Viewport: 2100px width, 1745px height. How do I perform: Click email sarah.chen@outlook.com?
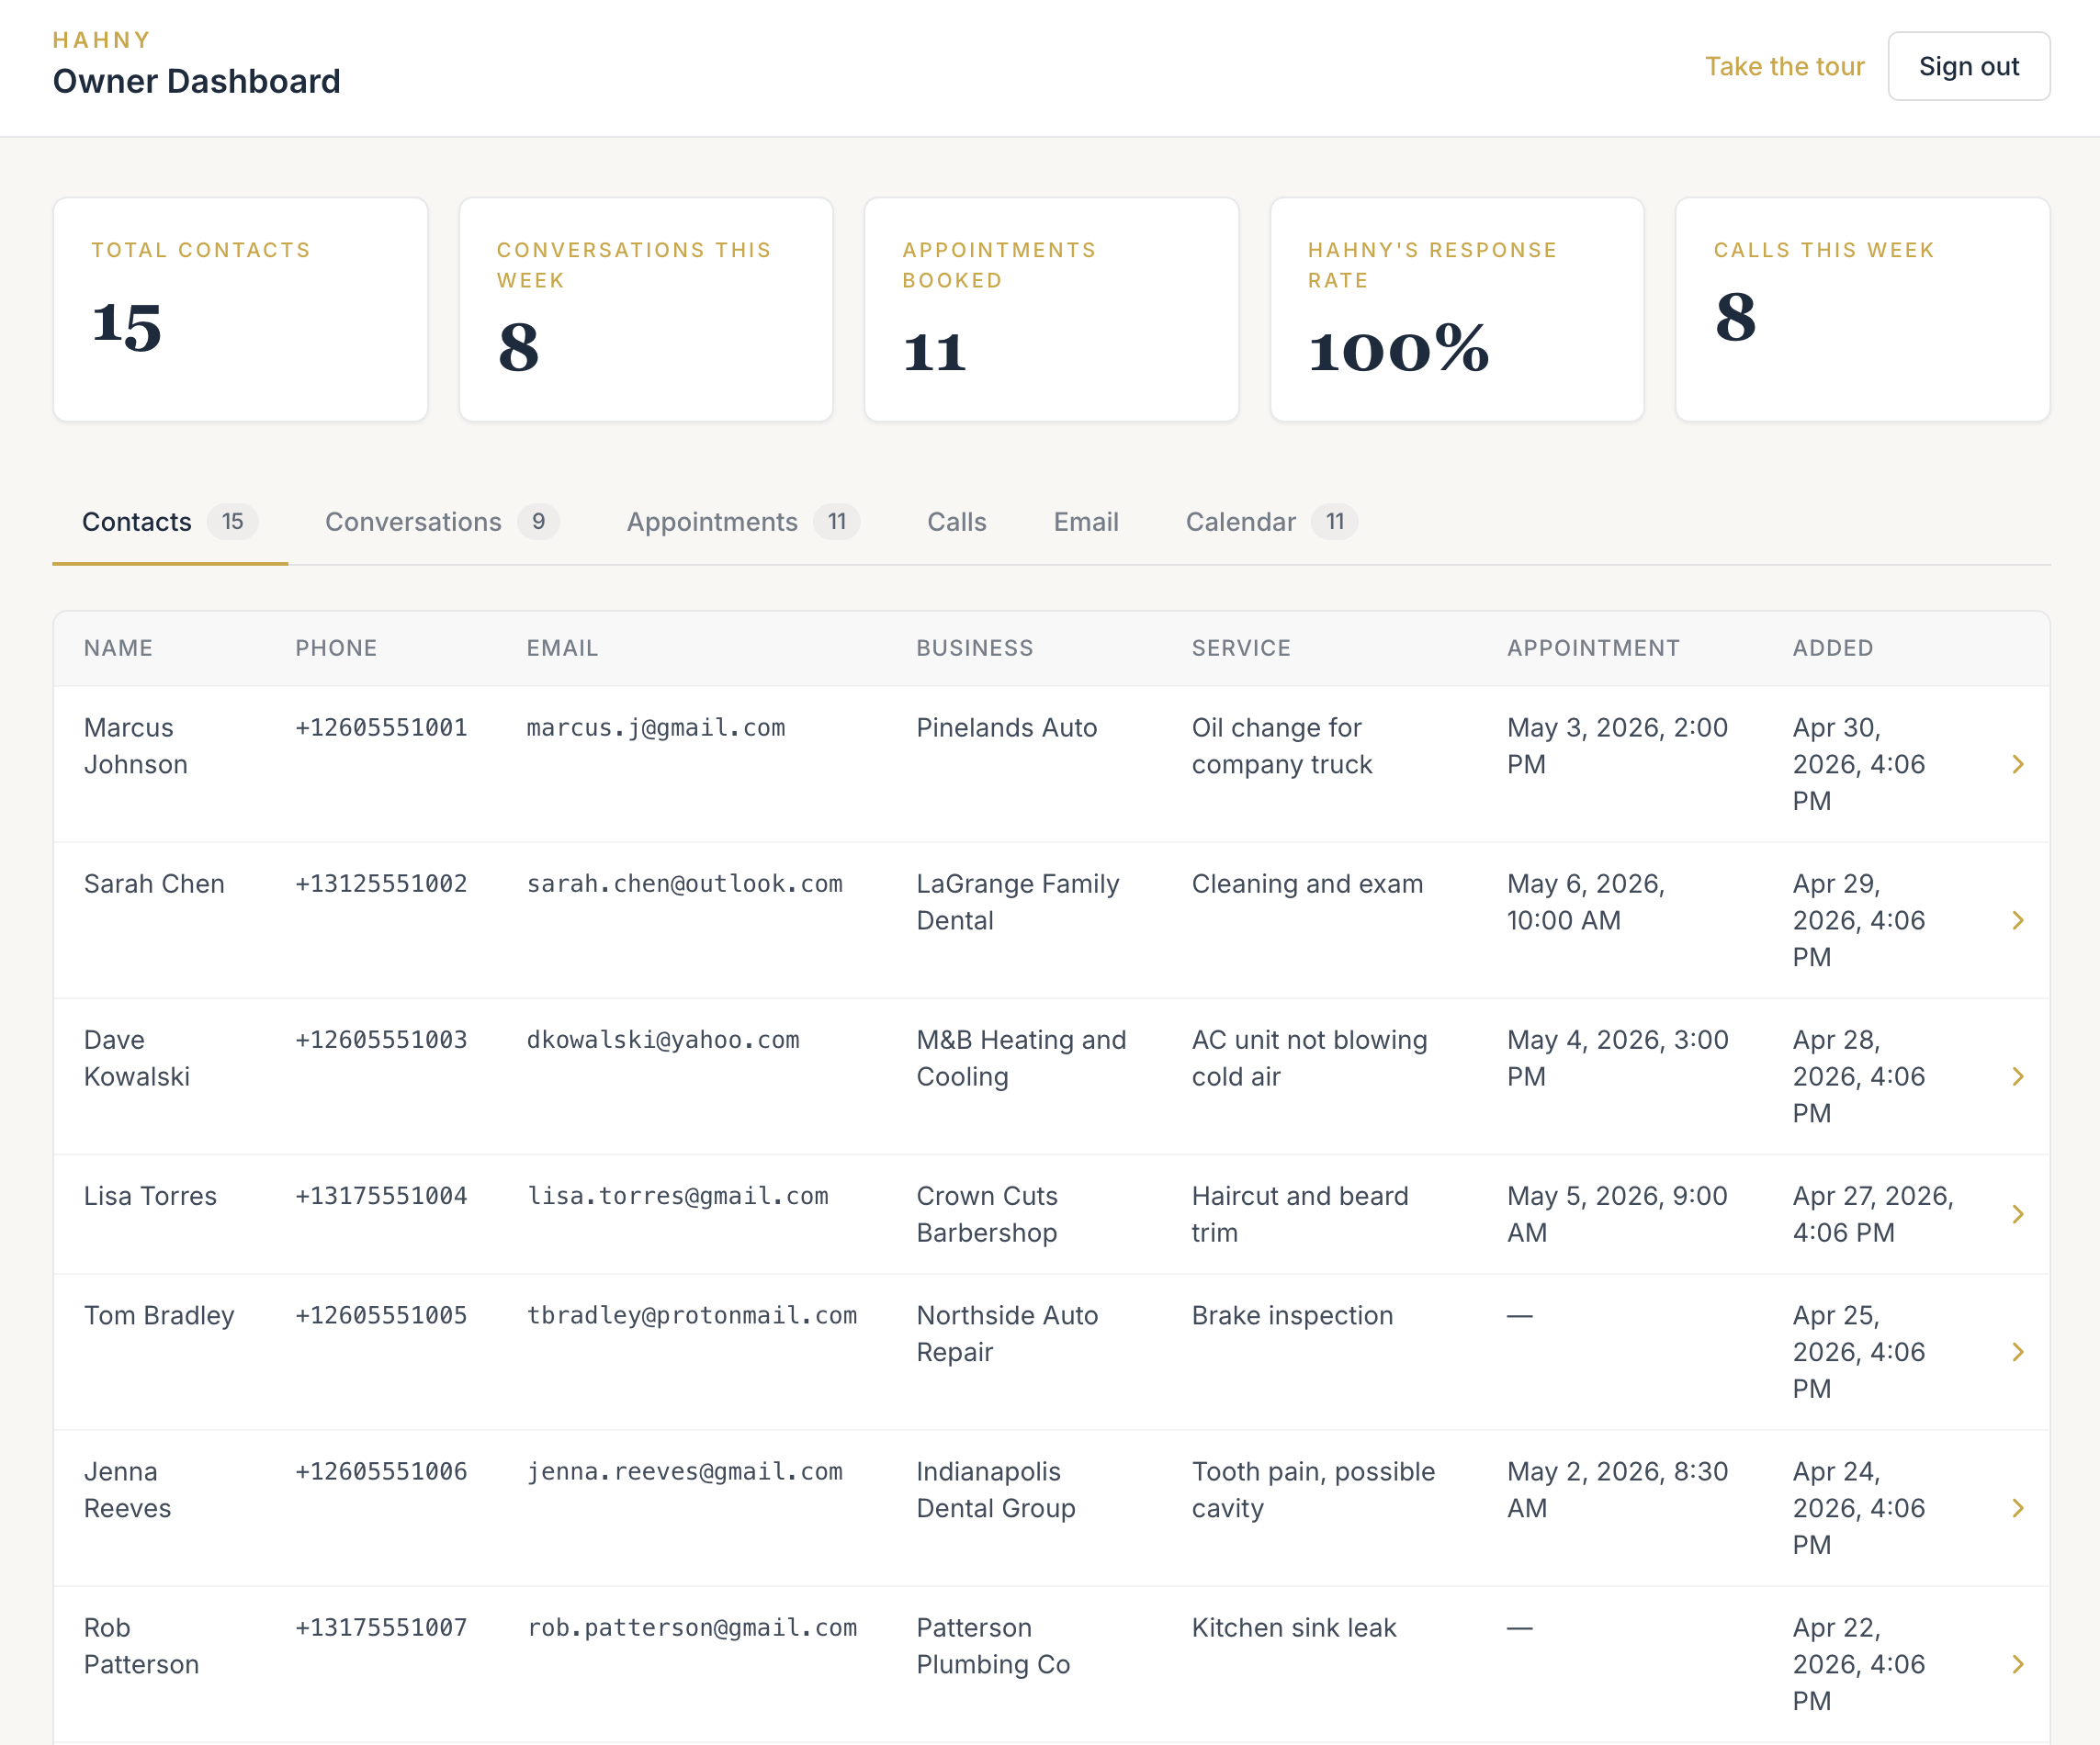[x=685, y=884]
